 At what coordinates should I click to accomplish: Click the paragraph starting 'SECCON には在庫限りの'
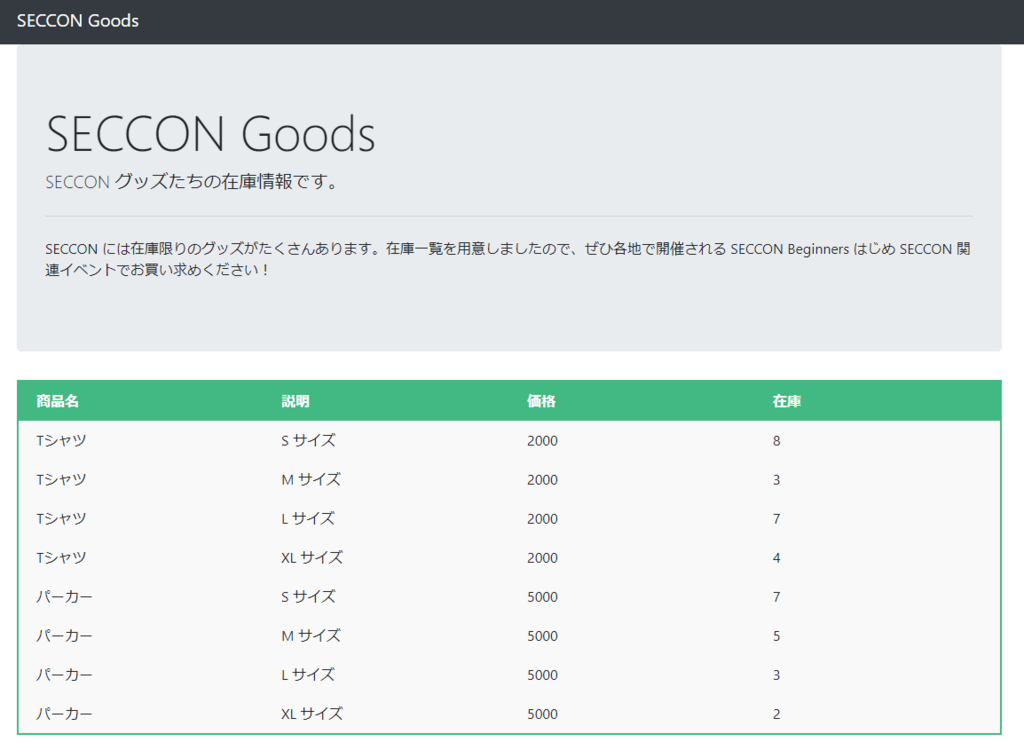(508, 259)
